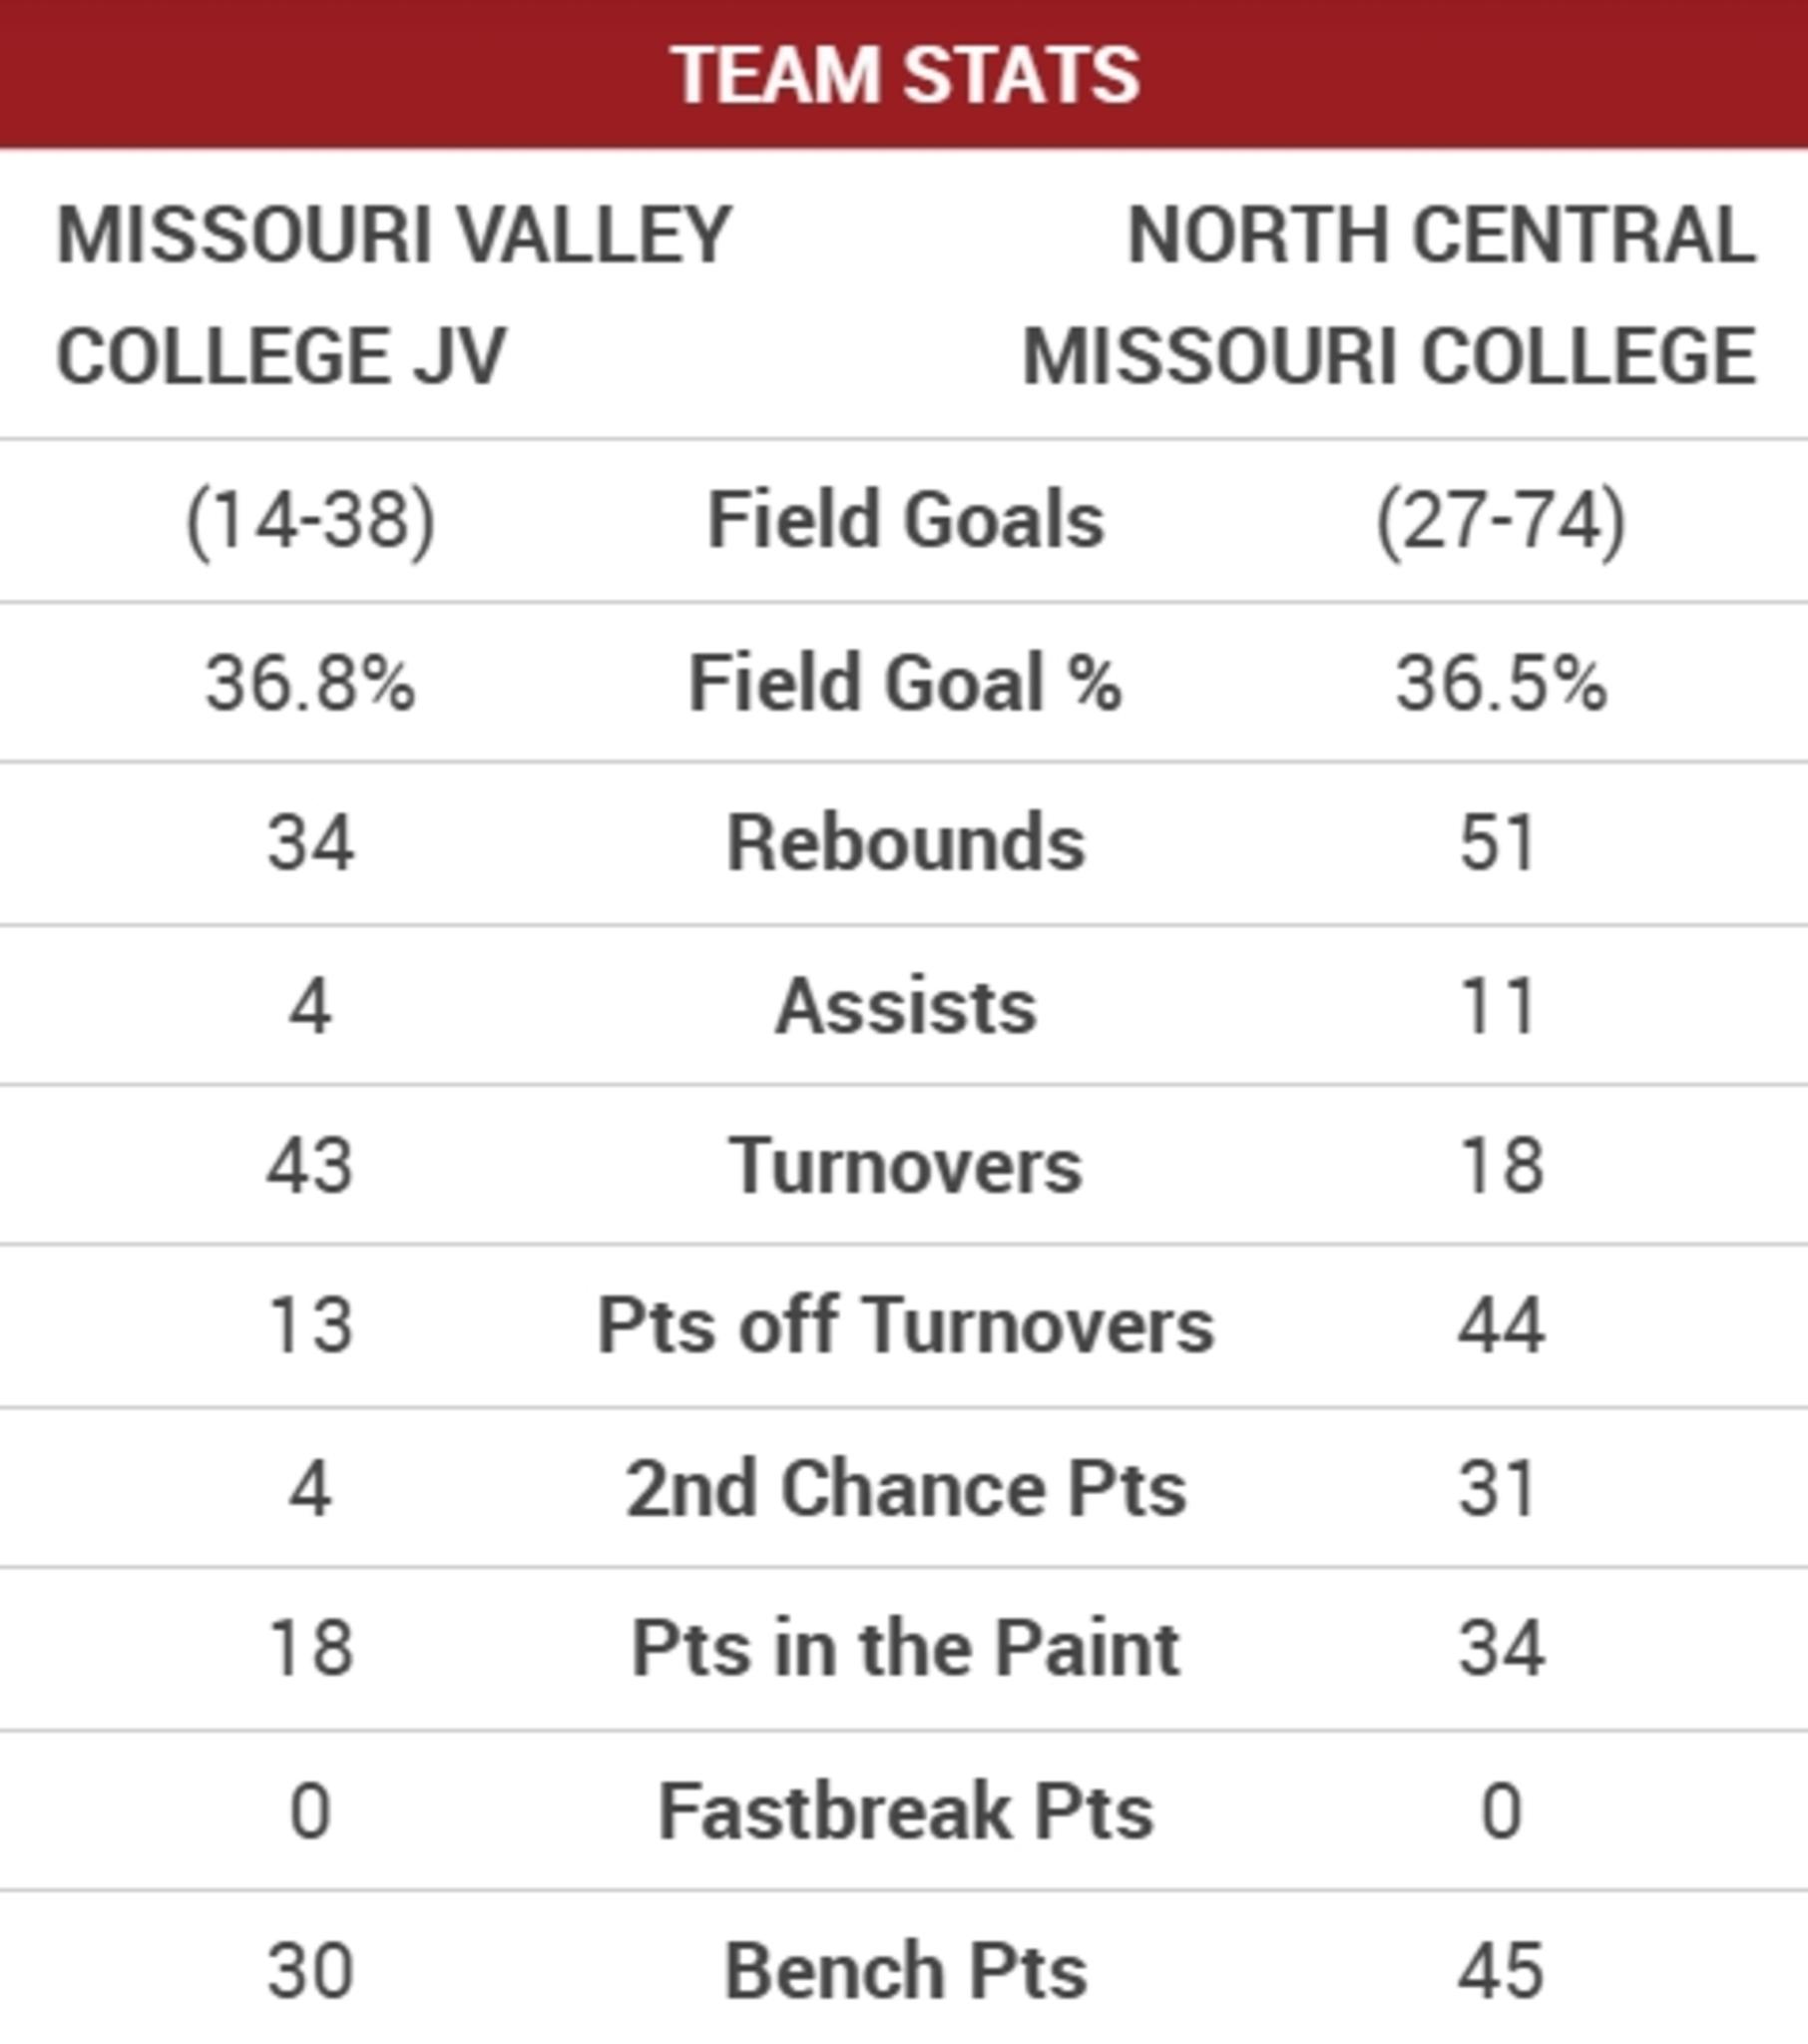Viewport: 1808px width, 2044px height.
Task: Select the 36.8% field goal percentage
Action: 310,683
